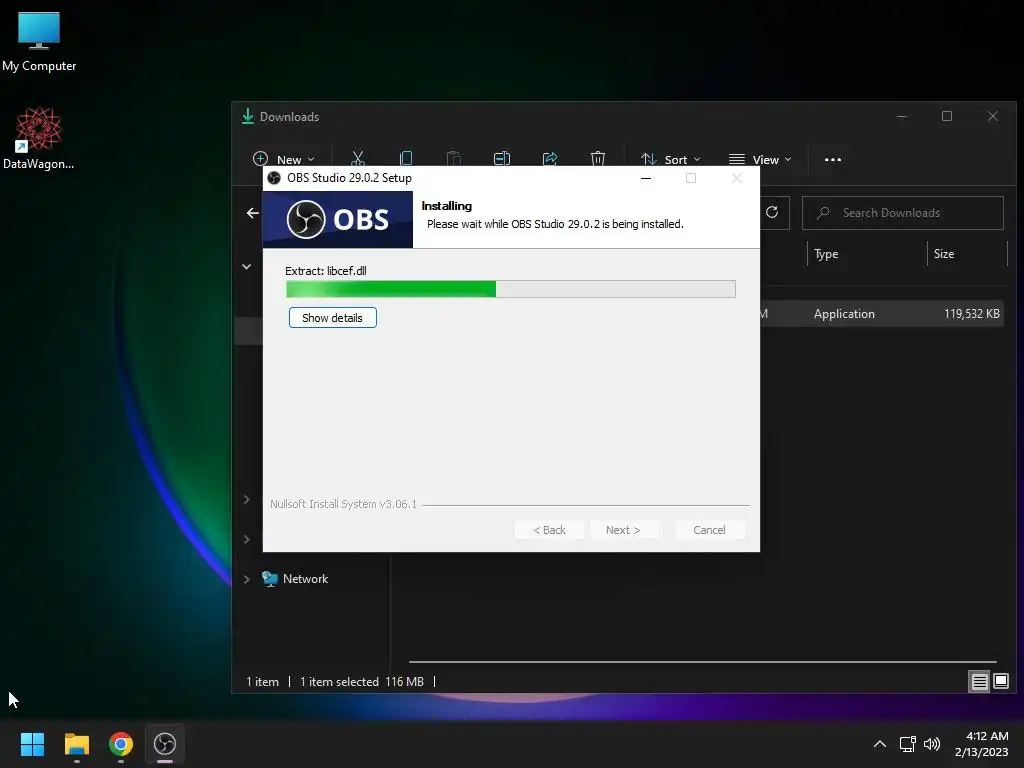Image resolution: width=1024 pixels, height=768 pixels.
Task: Click the Cancel button in OBS Setup
Action: pyautogui.click(x=709, y=530)
